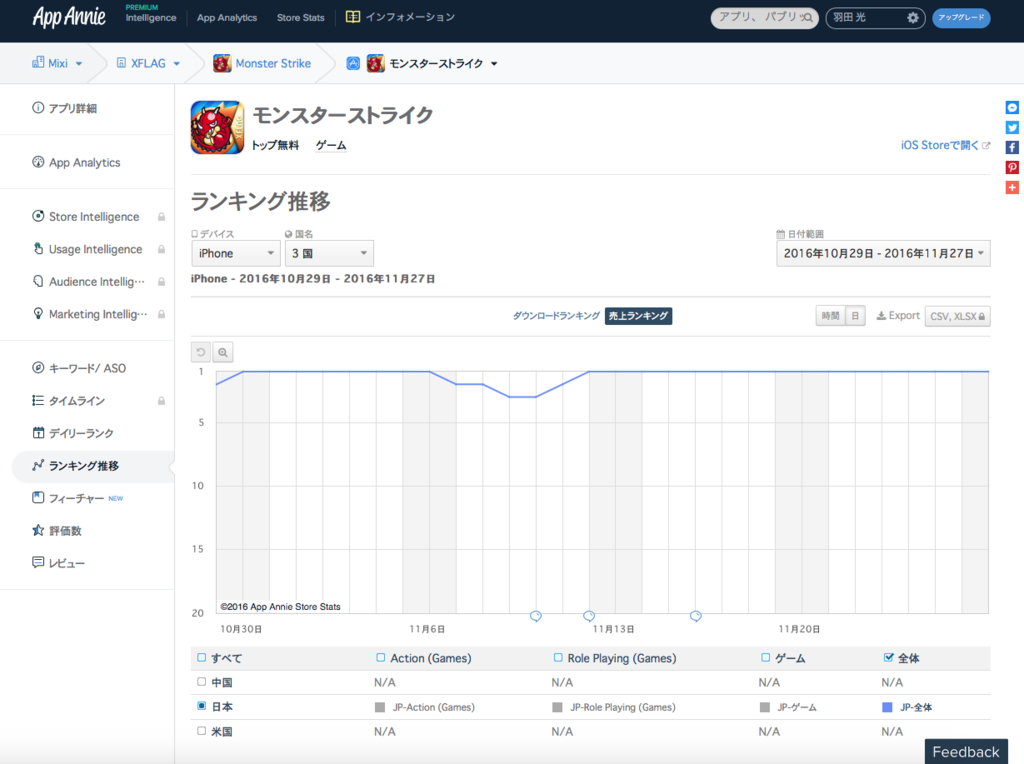
Task: Click the blue App Store icon in breadcrumb
Action: [353, 63]
